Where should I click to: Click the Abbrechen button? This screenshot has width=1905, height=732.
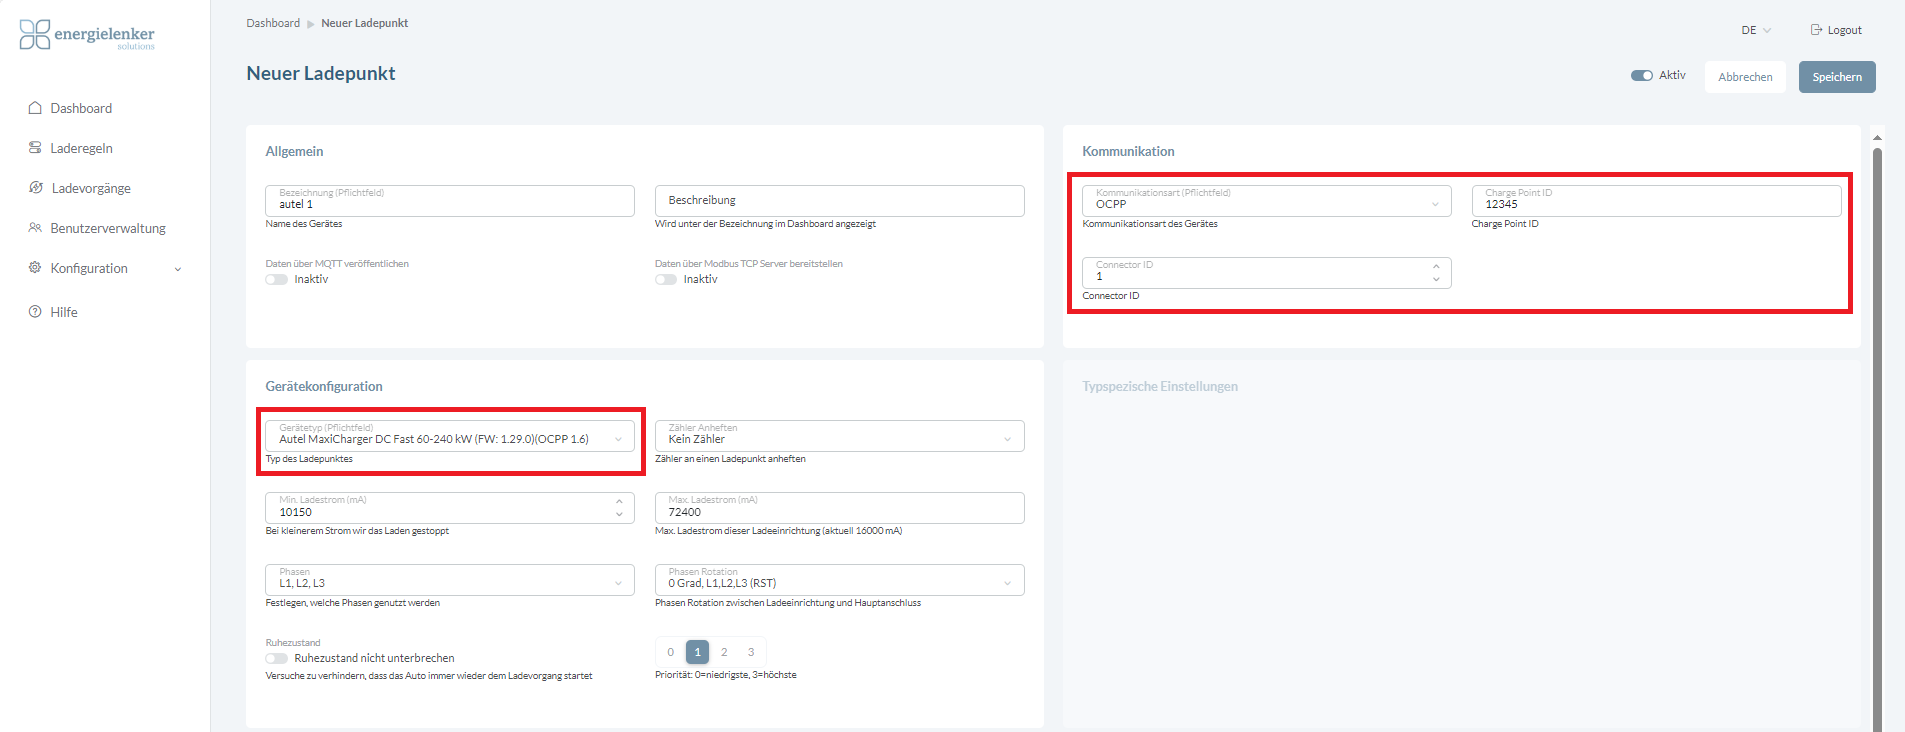[x=1745, y=77]
